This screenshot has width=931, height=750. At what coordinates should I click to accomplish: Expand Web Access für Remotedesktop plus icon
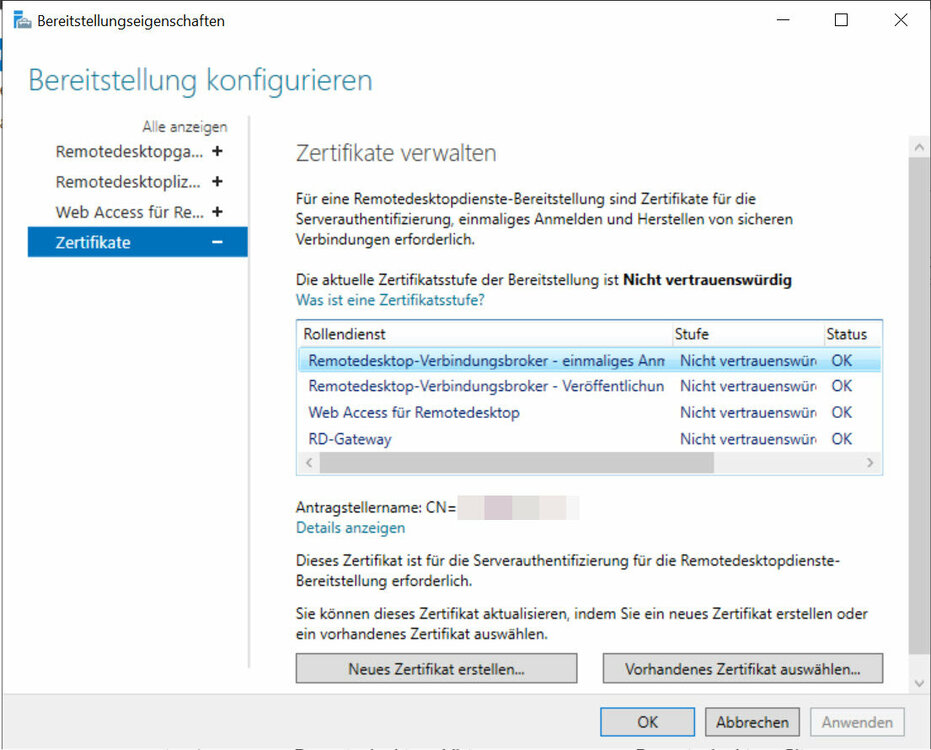217,212
